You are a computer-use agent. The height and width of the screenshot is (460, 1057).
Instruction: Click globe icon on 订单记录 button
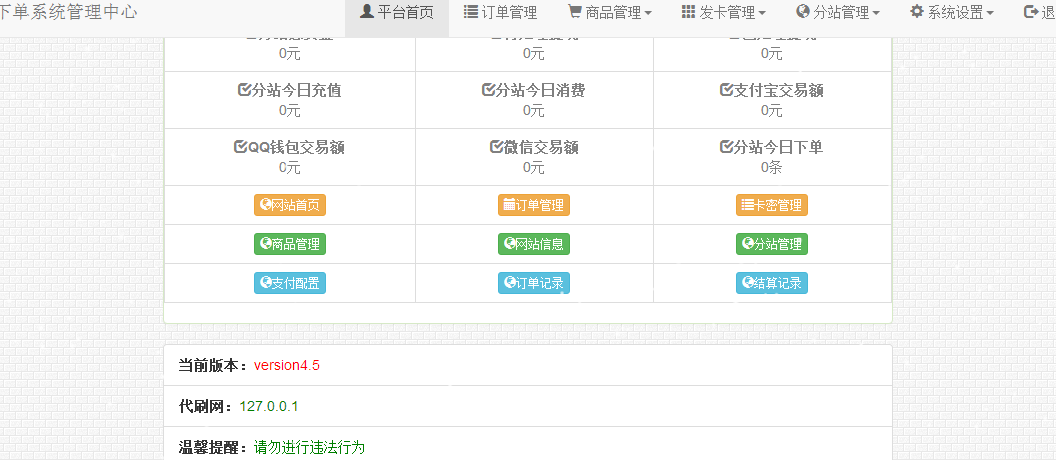pos(509,283)
